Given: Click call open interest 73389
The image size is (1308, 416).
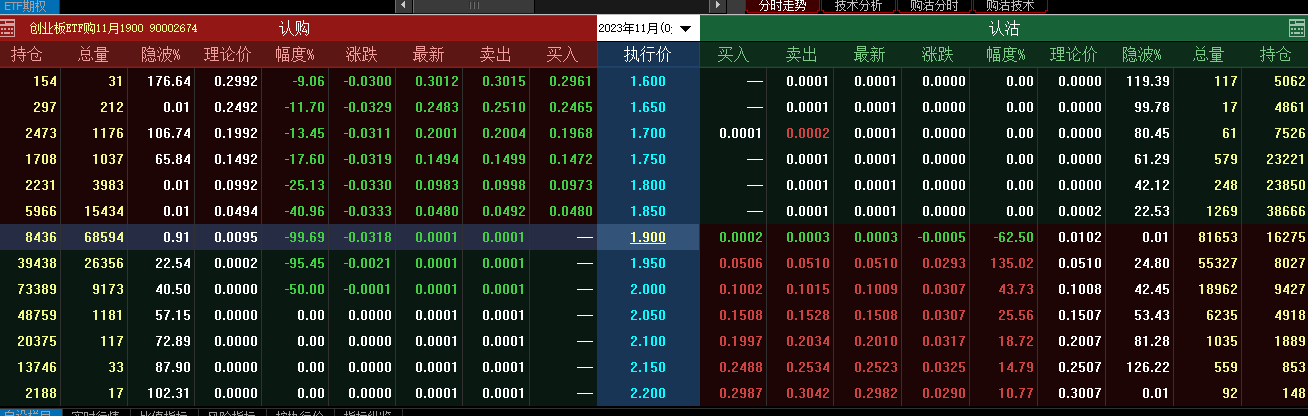Looking at the screenshot, I should [x=38, y=289].
